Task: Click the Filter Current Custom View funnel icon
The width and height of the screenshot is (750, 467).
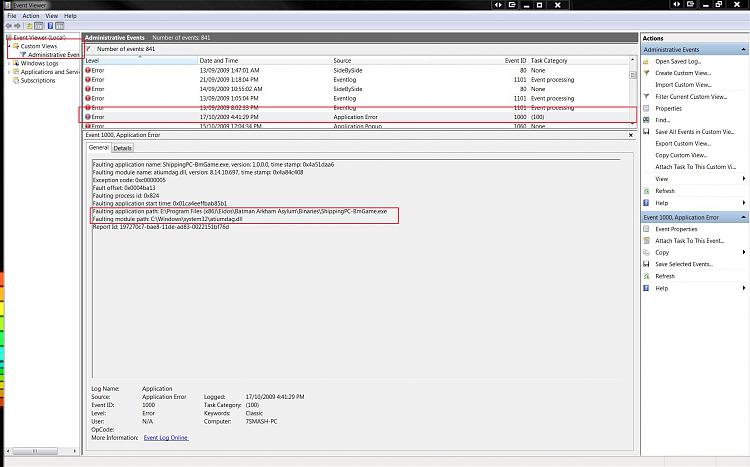Action: 646,97
